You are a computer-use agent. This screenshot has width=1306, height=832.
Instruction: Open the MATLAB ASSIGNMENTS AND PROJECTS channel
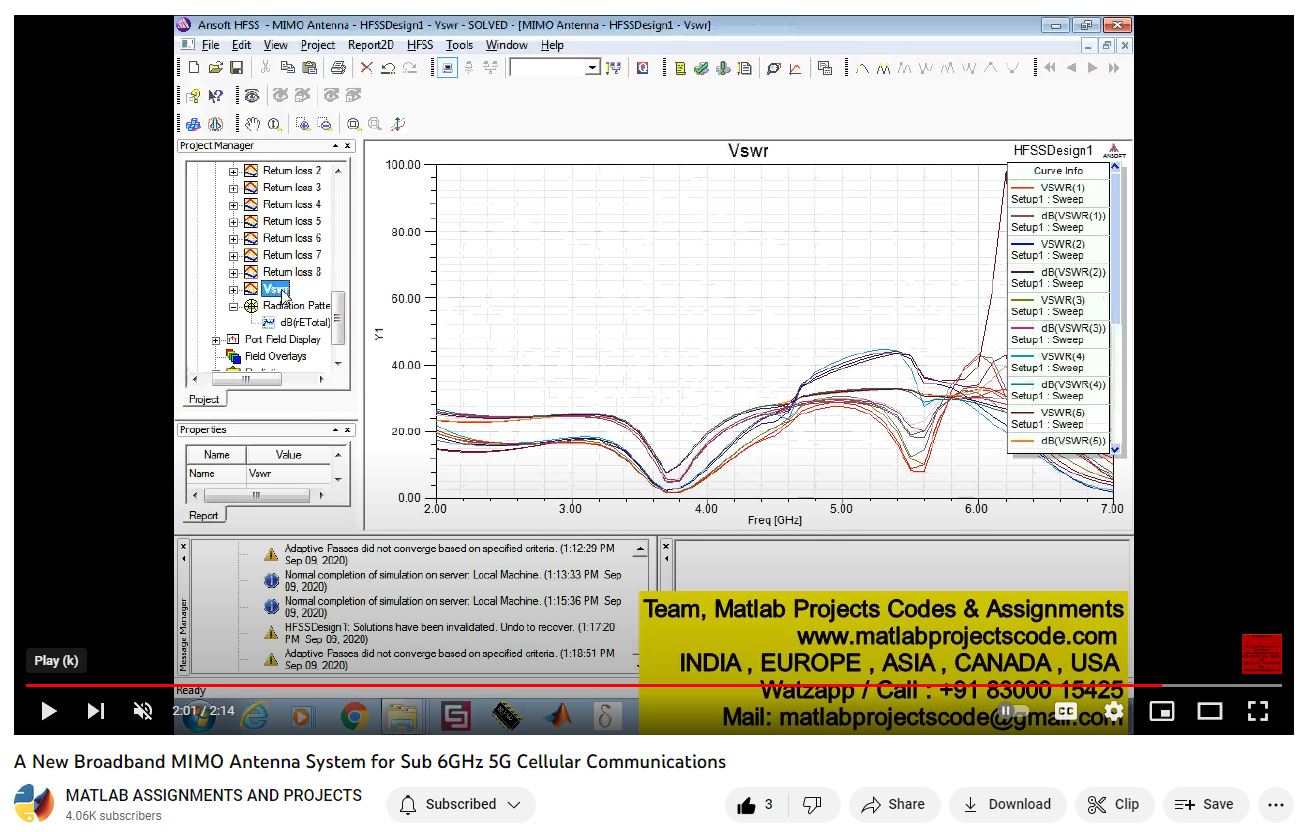click(213, 795)
